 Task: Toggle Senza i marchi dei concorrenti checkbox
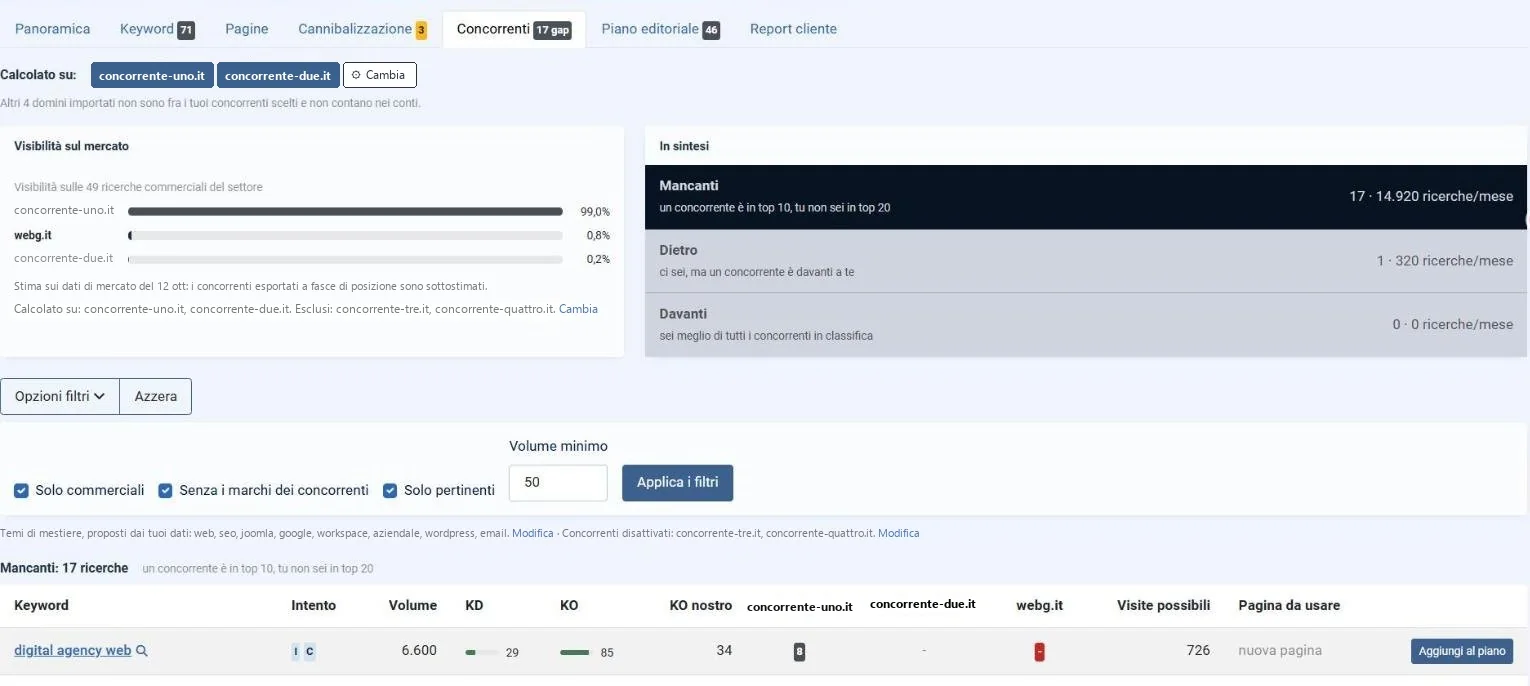point(166,490)
